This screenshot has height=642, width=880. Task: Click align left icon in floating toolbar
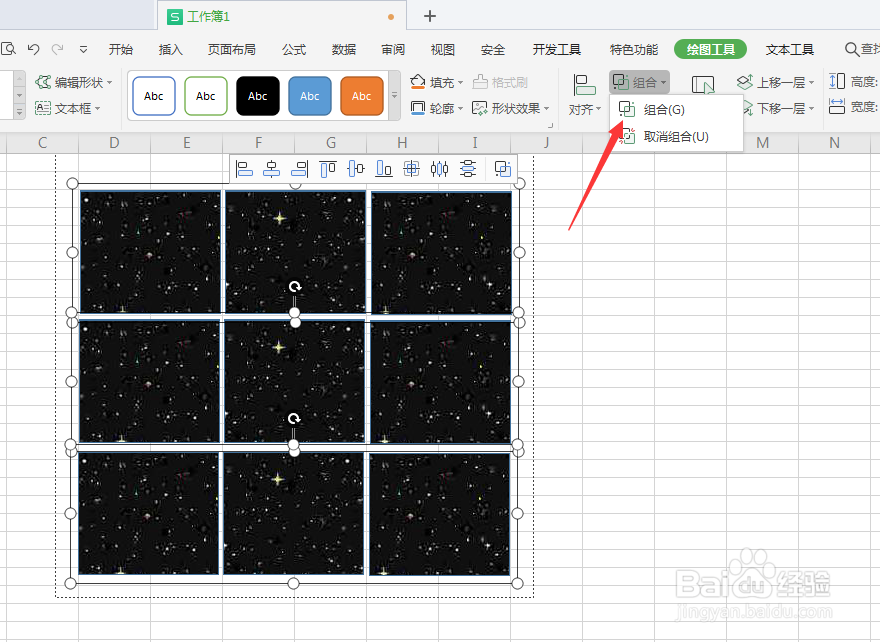pyautogui.click(x=244, y=168)
